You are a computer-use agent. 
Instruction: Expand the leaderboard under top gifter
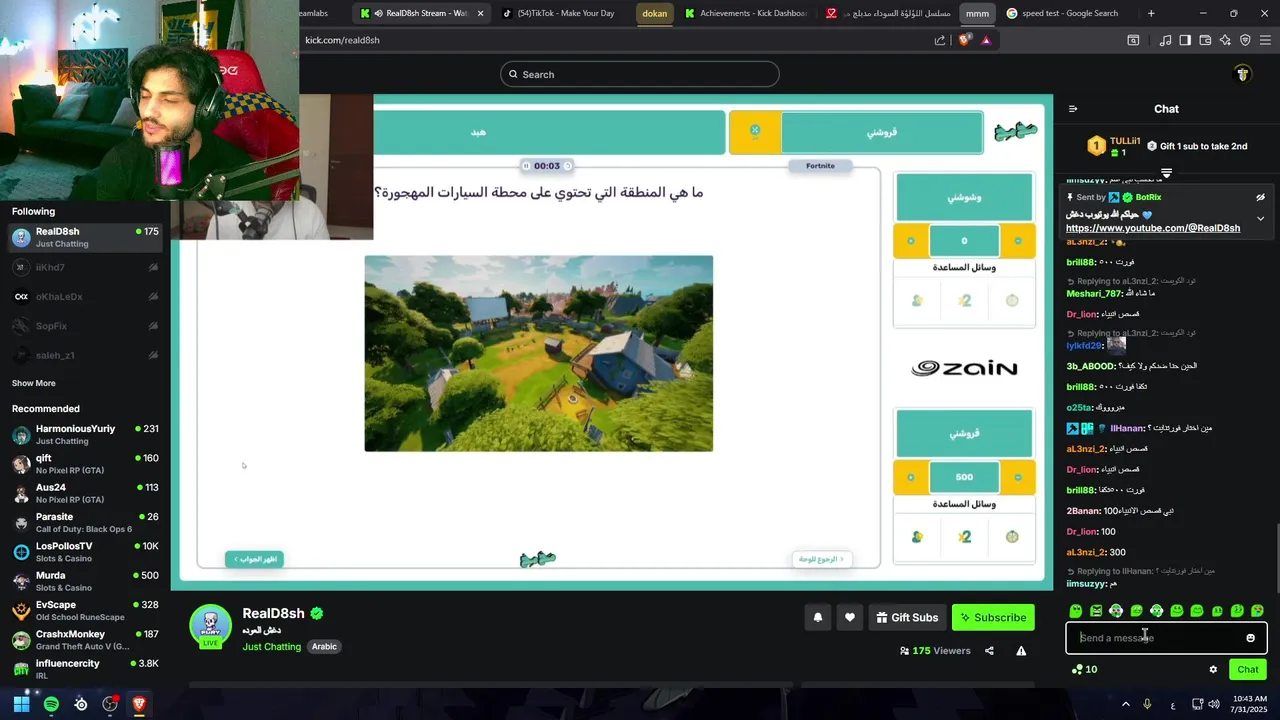point(1166,173)
